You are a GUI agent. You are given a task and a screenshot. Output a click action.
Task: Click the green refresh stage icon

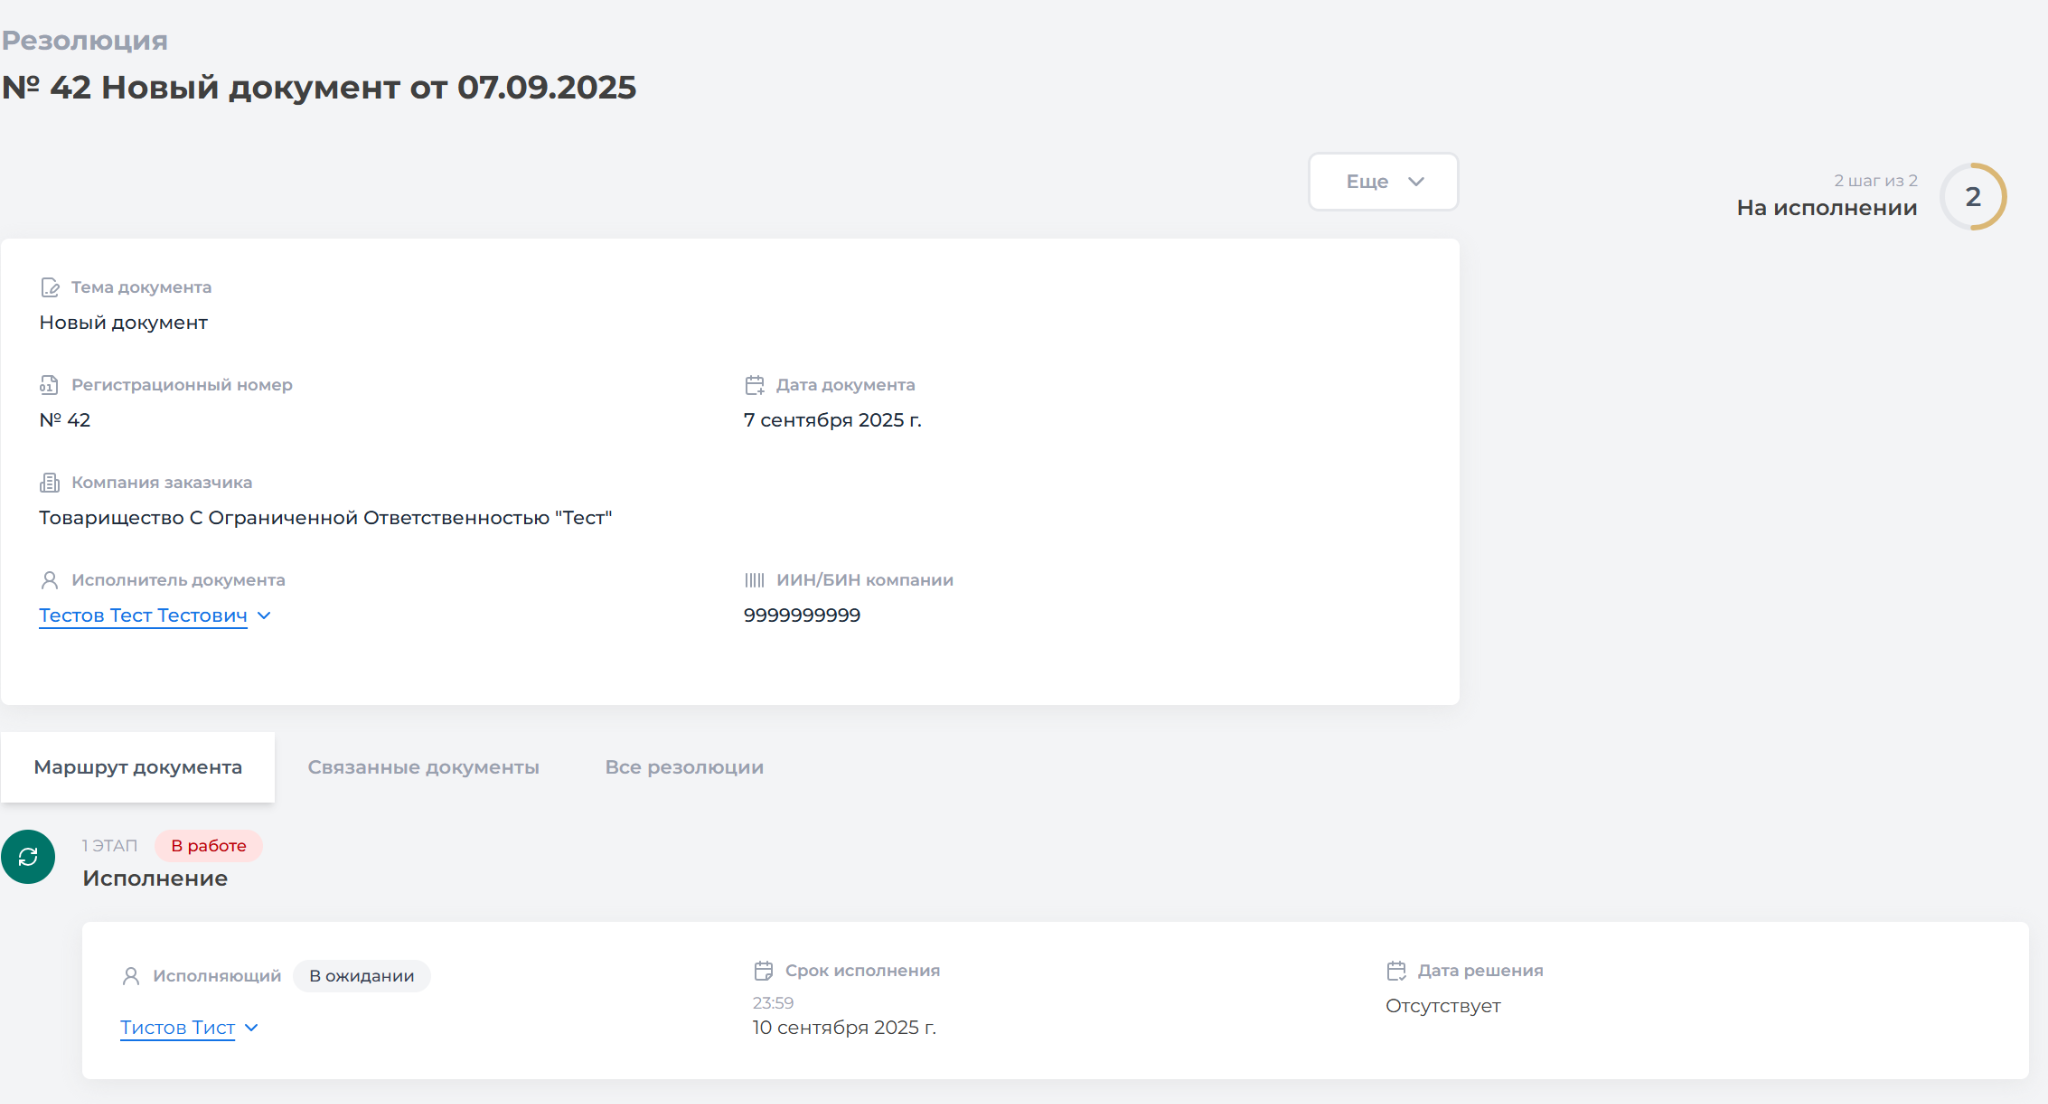(x=28, y=857)
